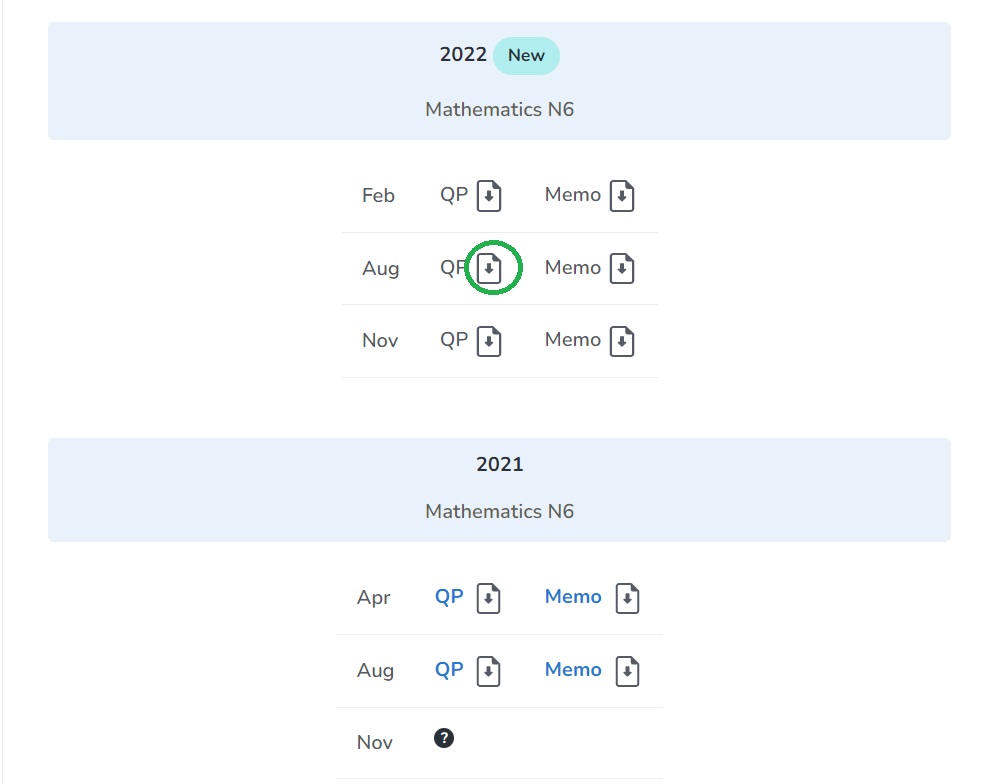Click the Aug 2022 Memo download icon
Image resolution: width=994 pixels, height=784 pixels.
622,268
